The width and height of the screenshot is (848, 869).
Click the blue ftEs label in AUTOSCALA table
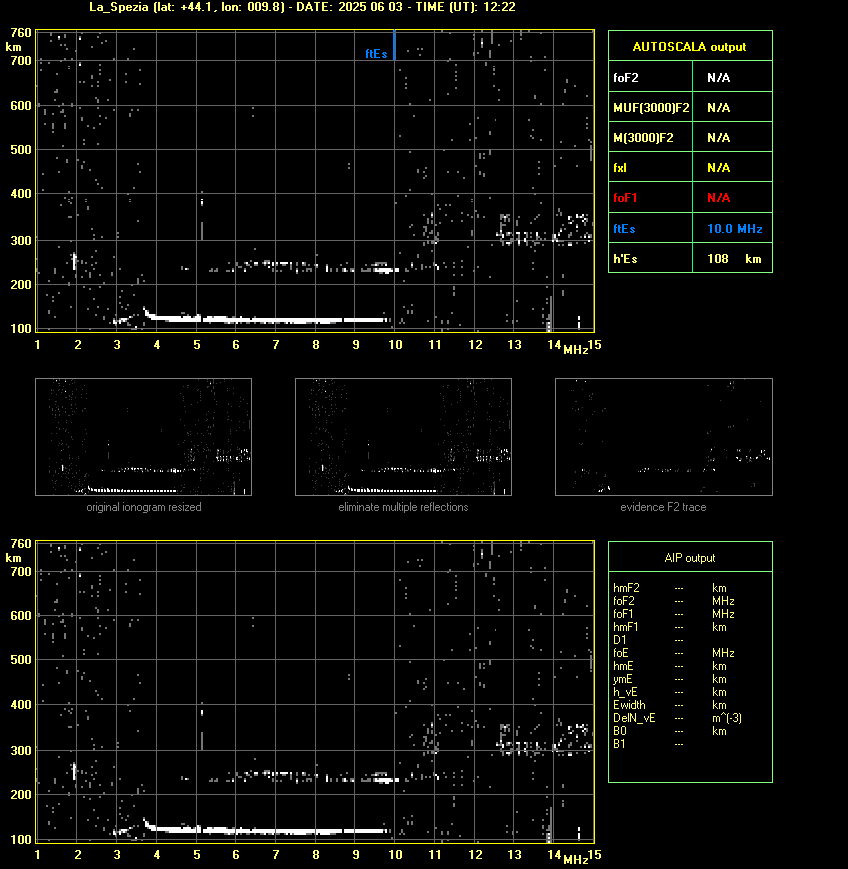[x=624, y=229]
